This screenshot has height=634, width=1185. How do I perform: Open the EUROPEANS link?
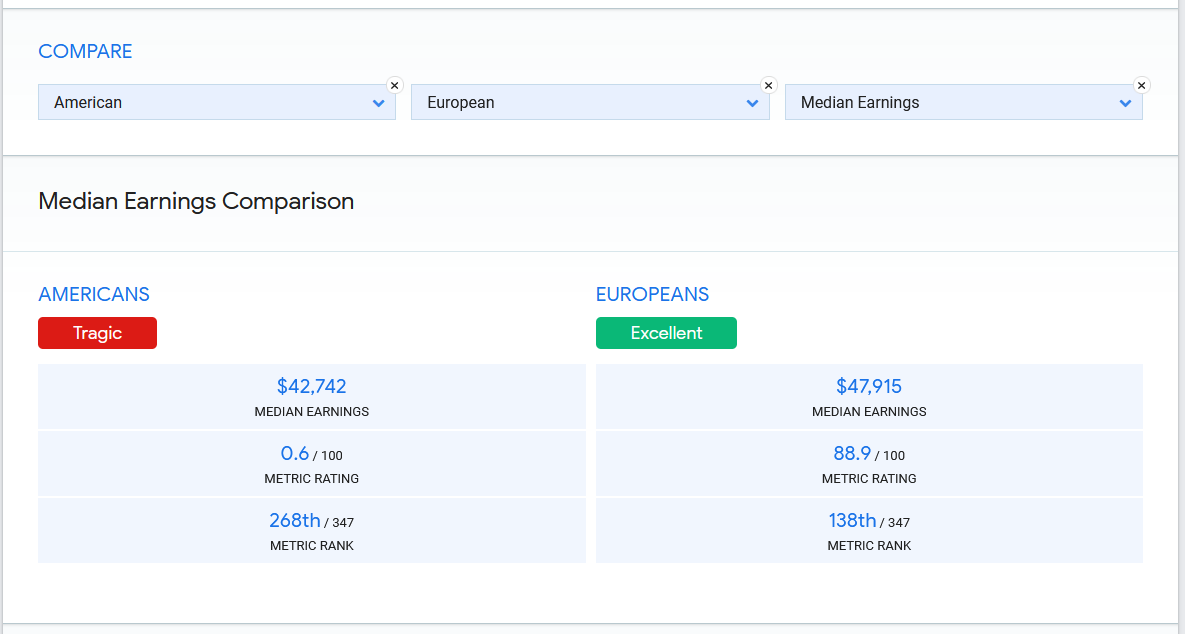[652, 294]
